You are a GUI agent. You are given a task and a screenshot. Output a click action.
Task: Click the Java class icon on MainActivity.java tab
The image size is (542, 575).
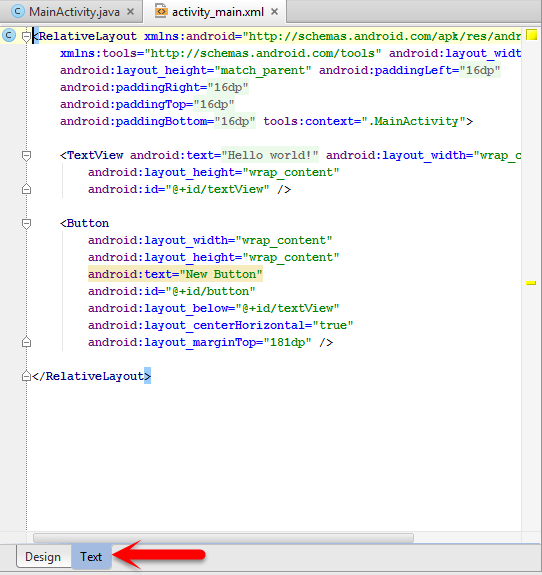click(17, 11)
